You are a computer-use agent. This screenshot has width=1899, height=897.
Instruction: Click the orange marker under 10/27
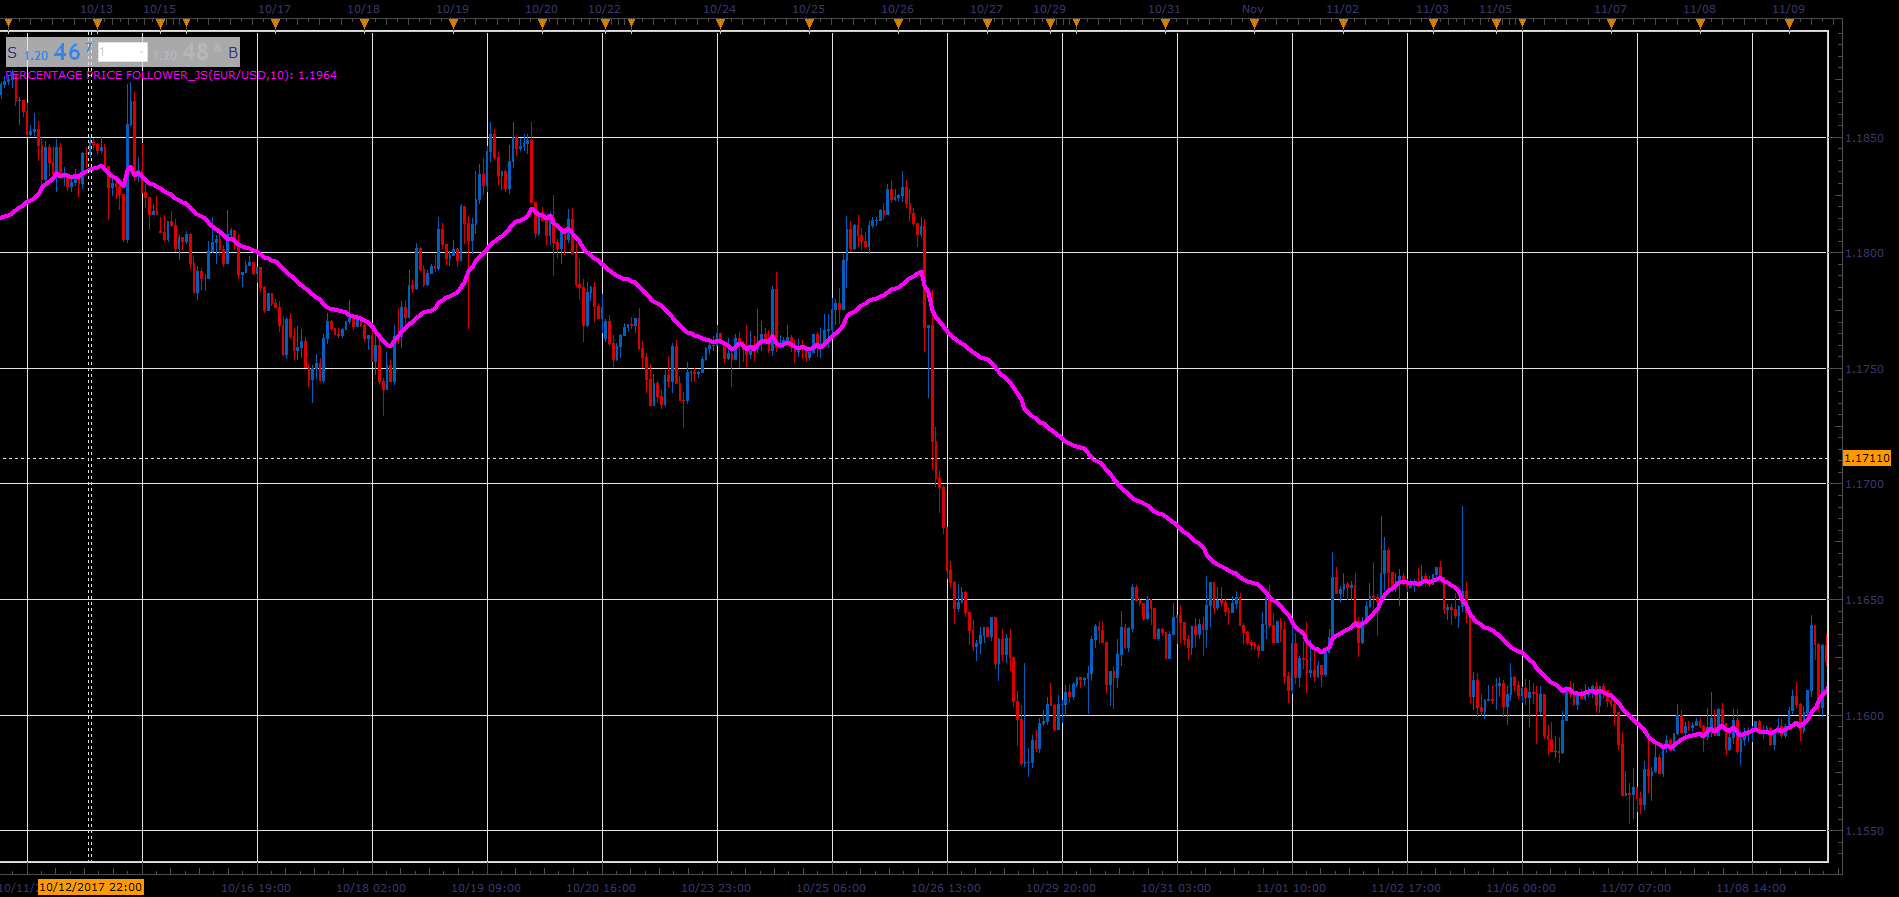[x=987, y=23]
